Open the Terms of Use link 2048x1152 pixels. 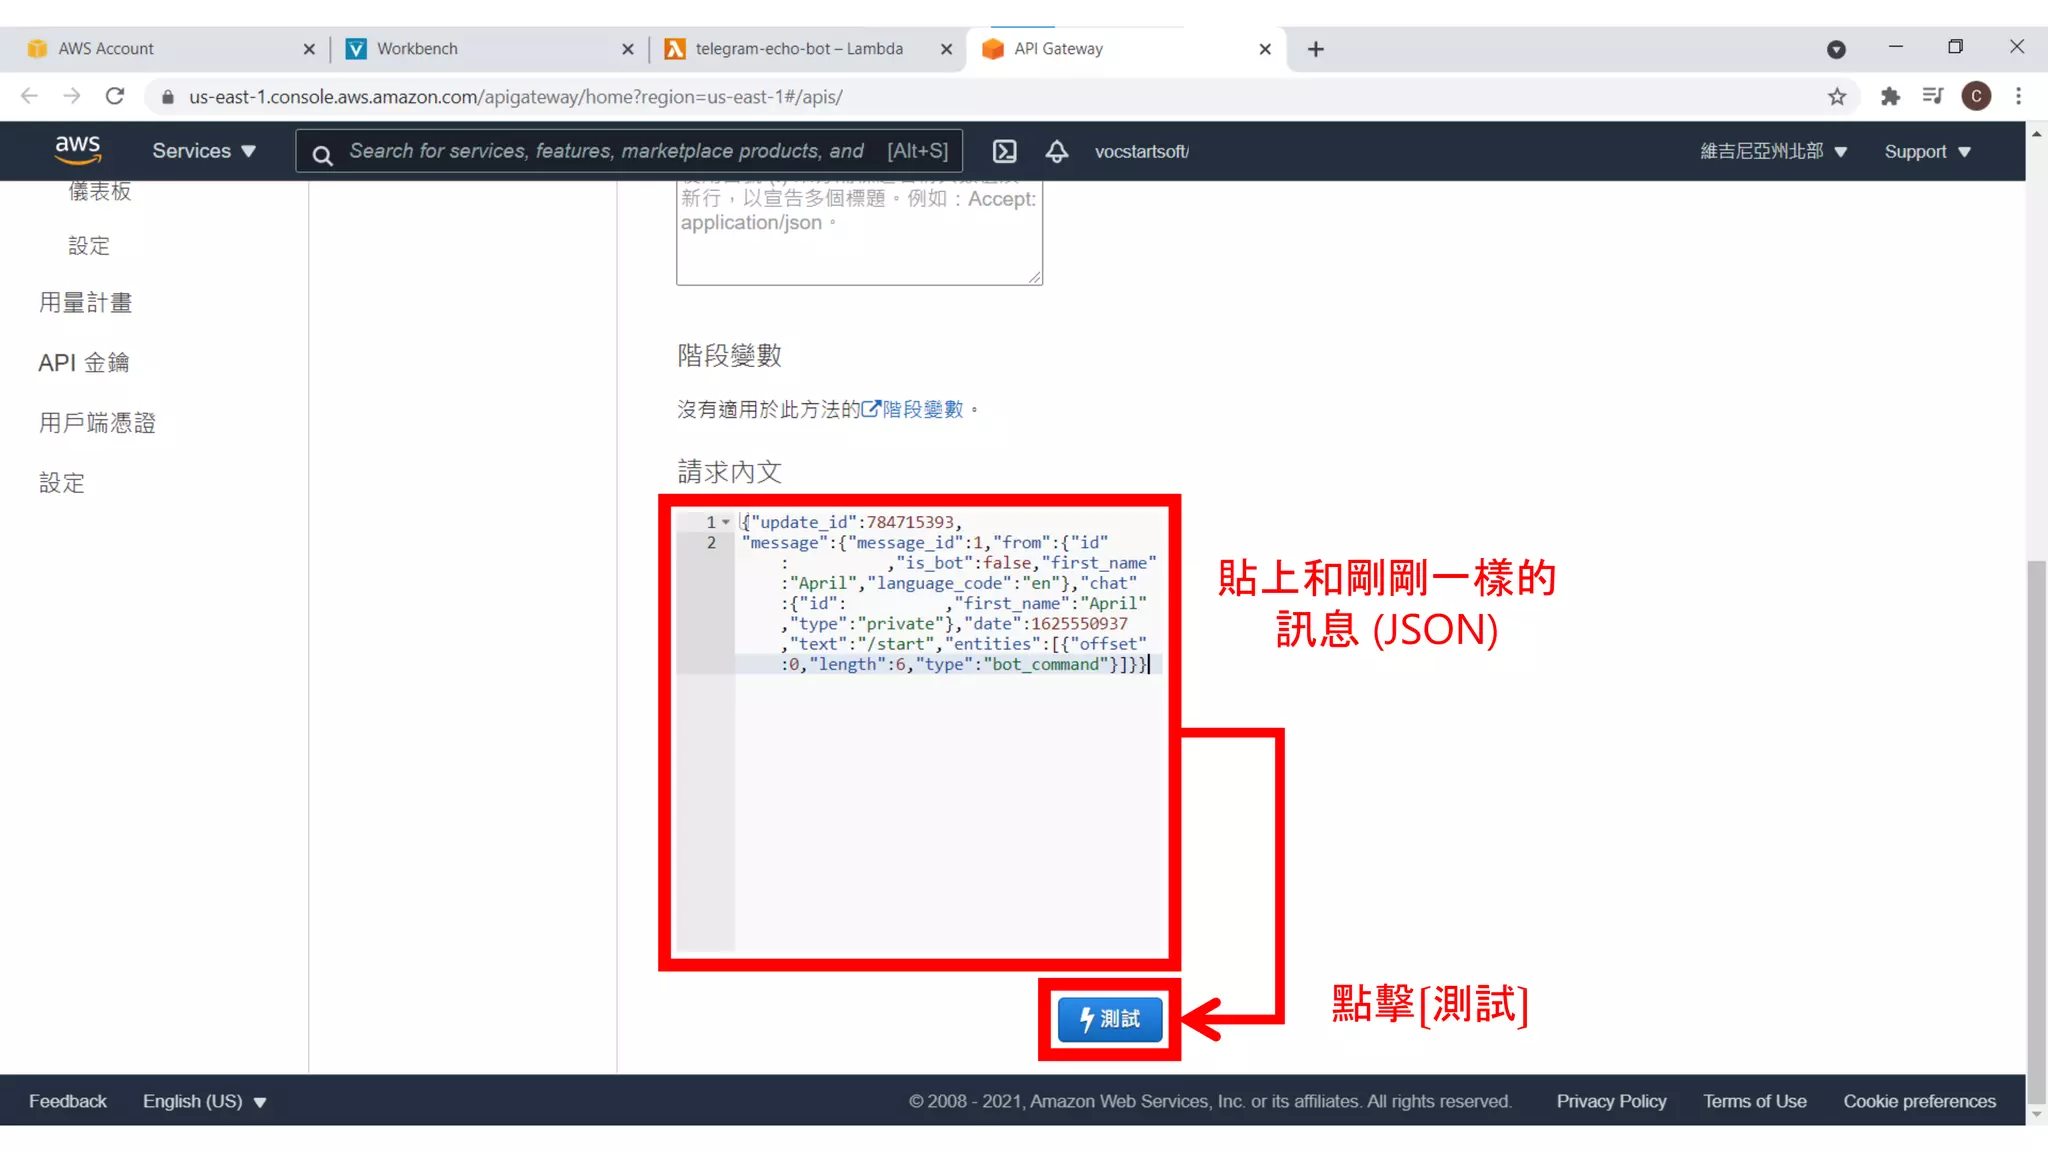[1755, 1101]
